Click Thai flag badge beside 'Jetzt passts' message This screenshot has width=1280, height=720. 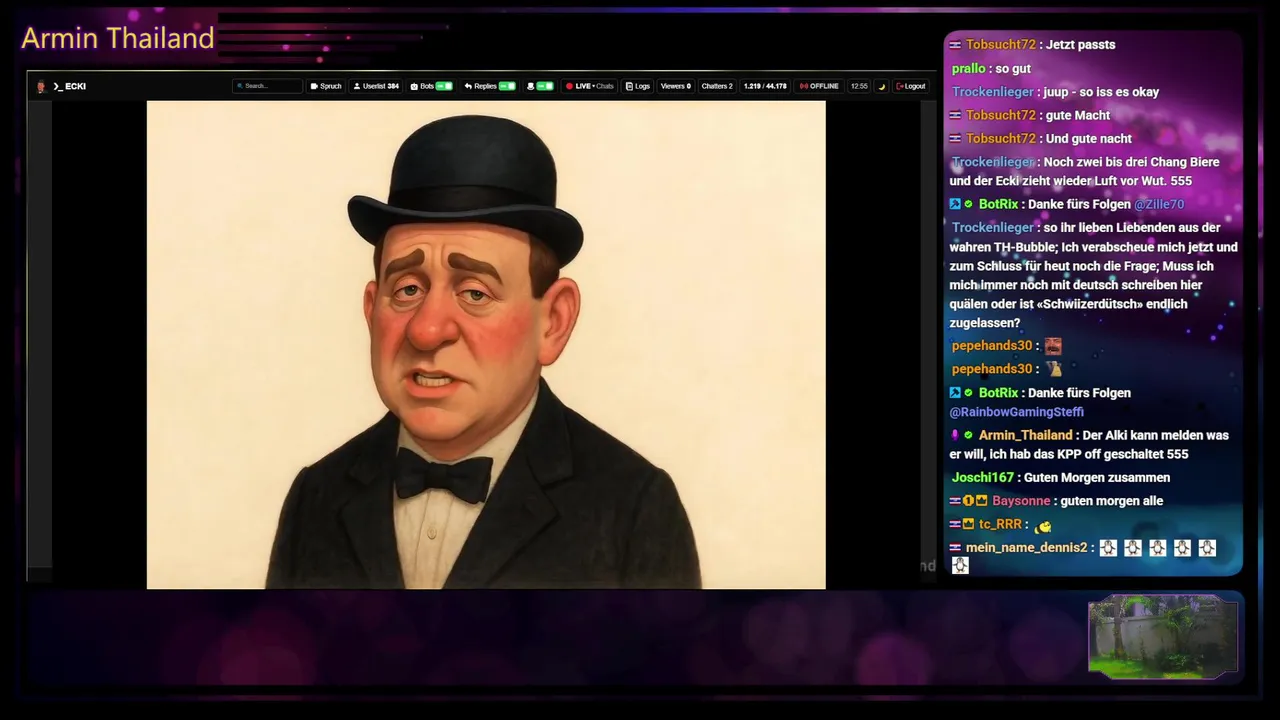956,45
